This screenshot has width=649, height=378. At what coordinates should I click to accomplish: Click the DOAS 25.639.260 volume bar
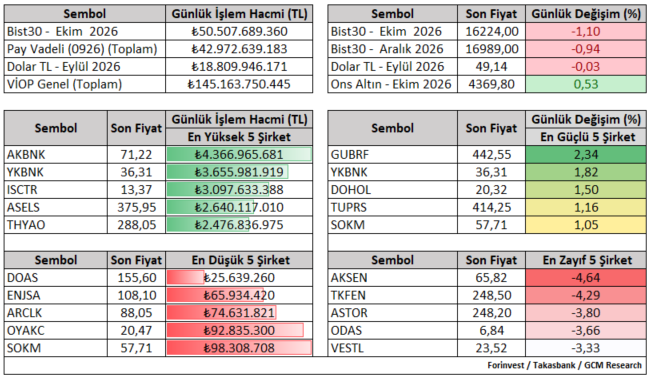pyautogui.click(x=239, y=277)
